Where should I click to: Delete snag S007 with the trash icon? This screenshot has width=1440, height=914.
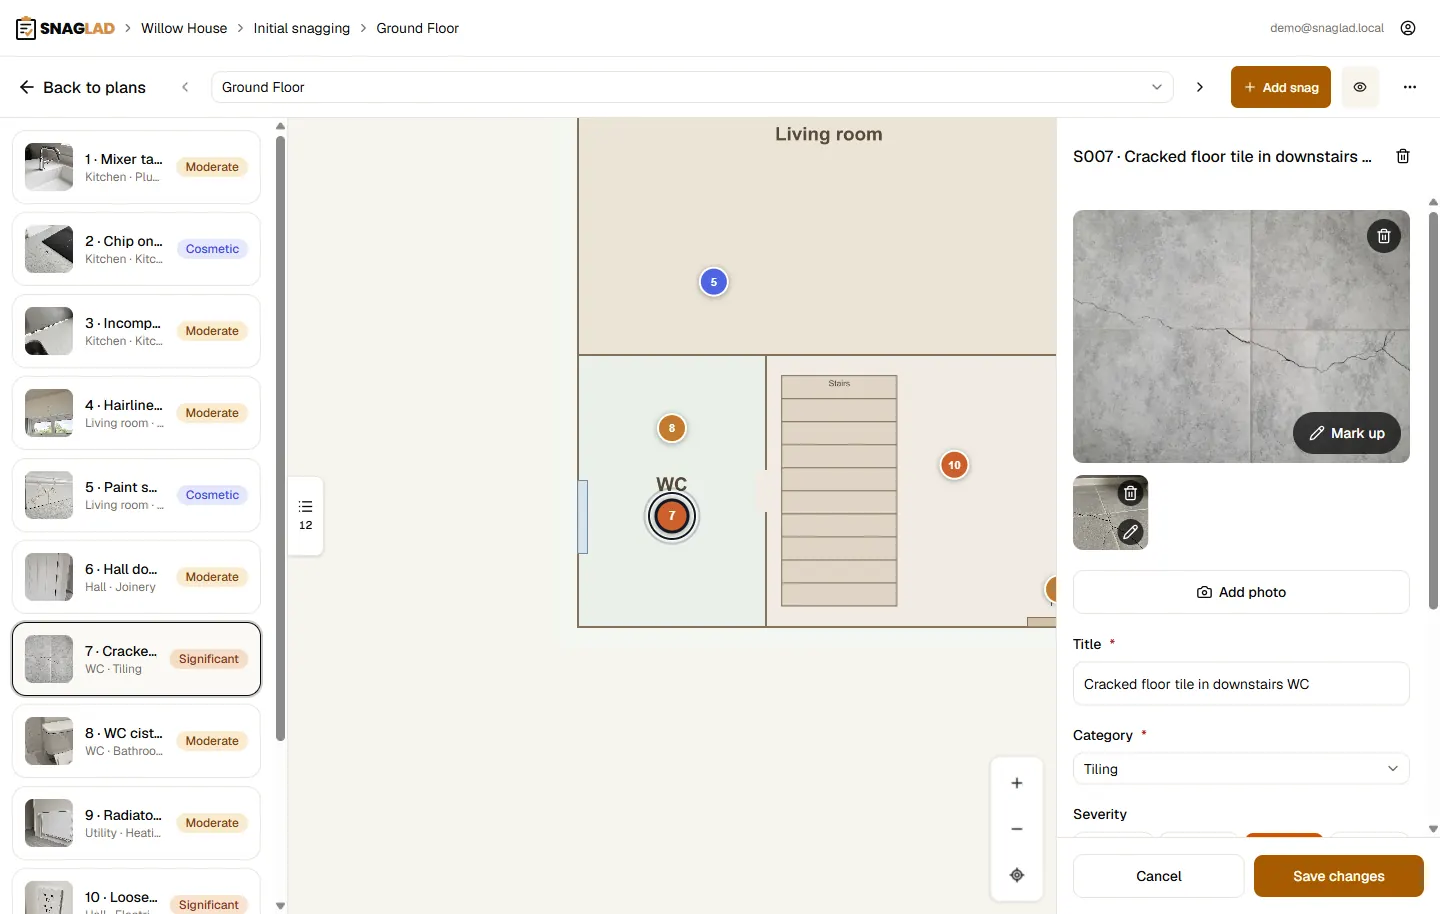(x=1403, y=156)
